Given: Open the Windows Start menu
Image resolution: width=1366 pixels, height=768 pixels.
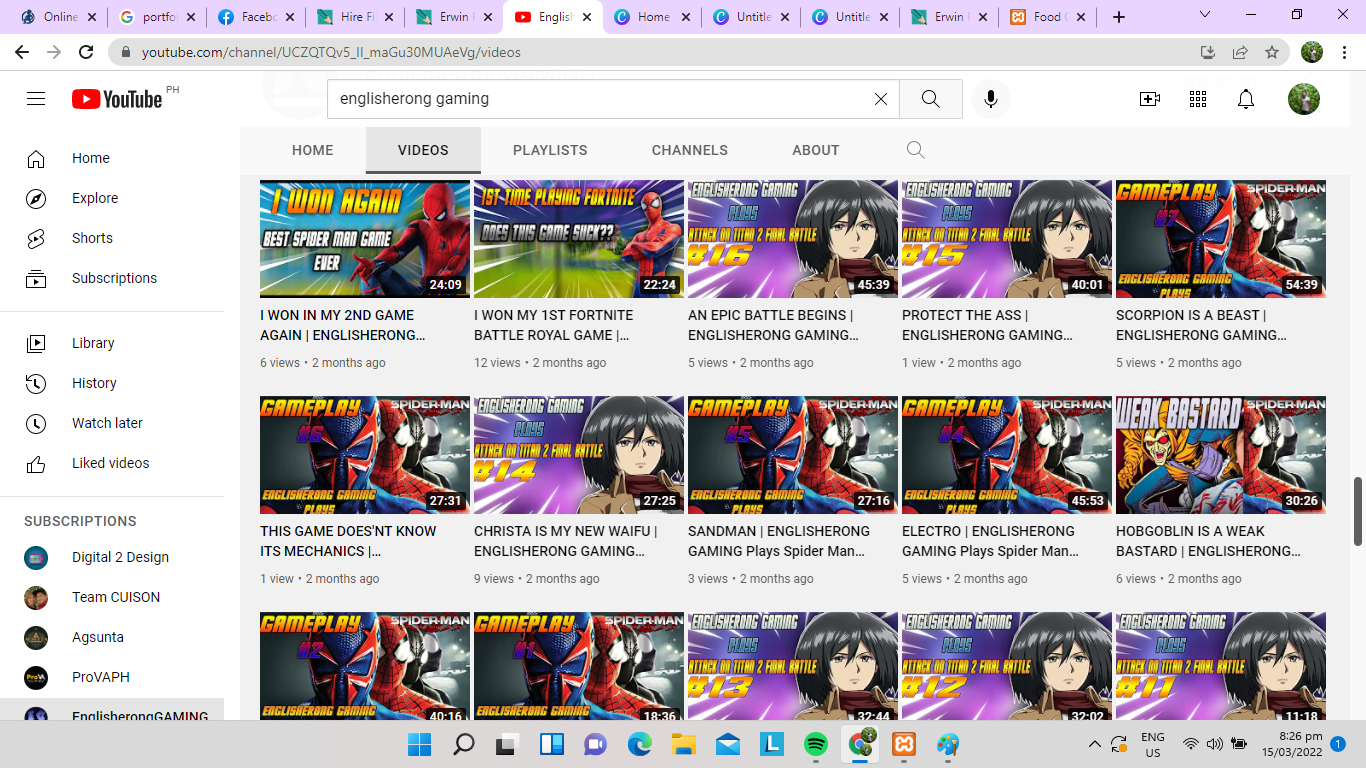Looking at the screenshot, I should point(420,744).
